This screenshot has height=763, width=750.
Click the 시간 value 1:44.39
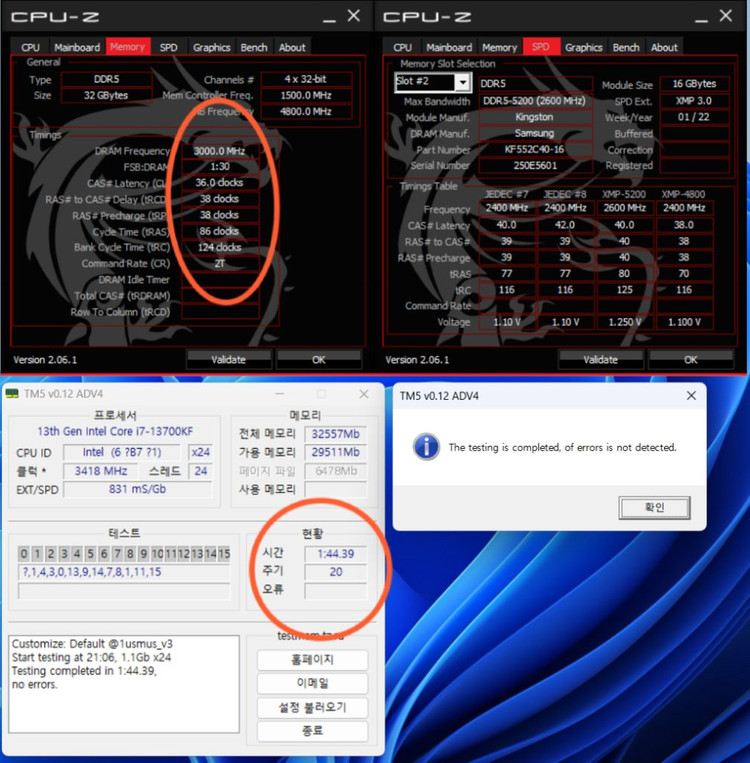tap(335, 554)
